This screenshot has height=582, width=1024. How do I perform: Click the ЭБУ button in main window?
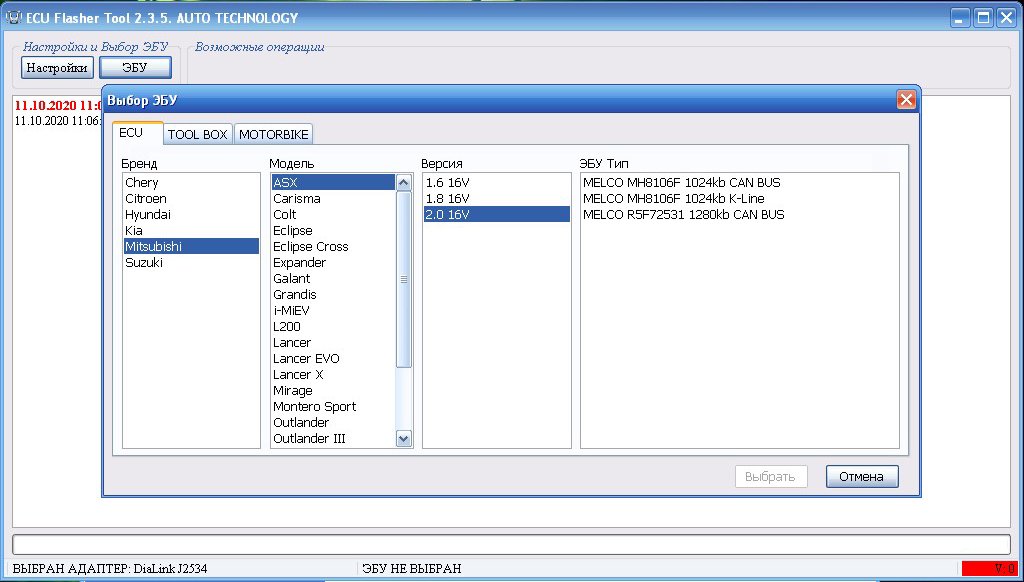tap(135, 67)
